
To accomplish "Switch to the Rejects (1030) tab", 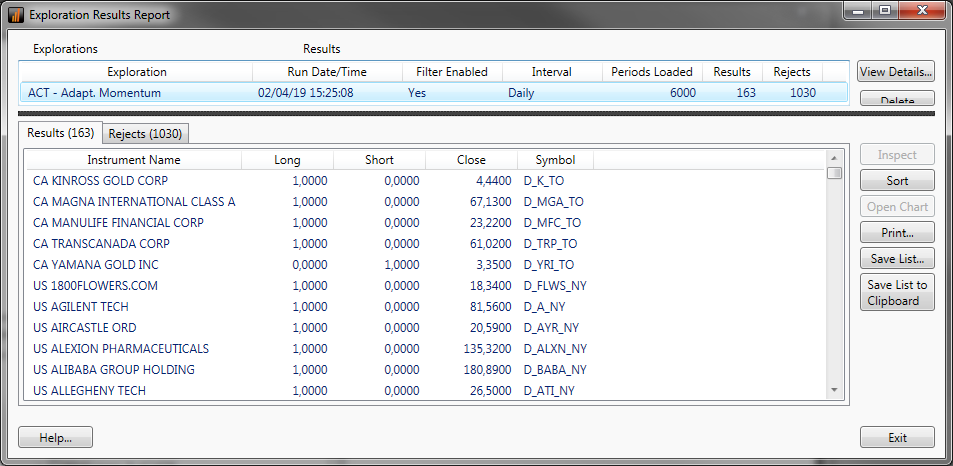I will tap(145, 134).
